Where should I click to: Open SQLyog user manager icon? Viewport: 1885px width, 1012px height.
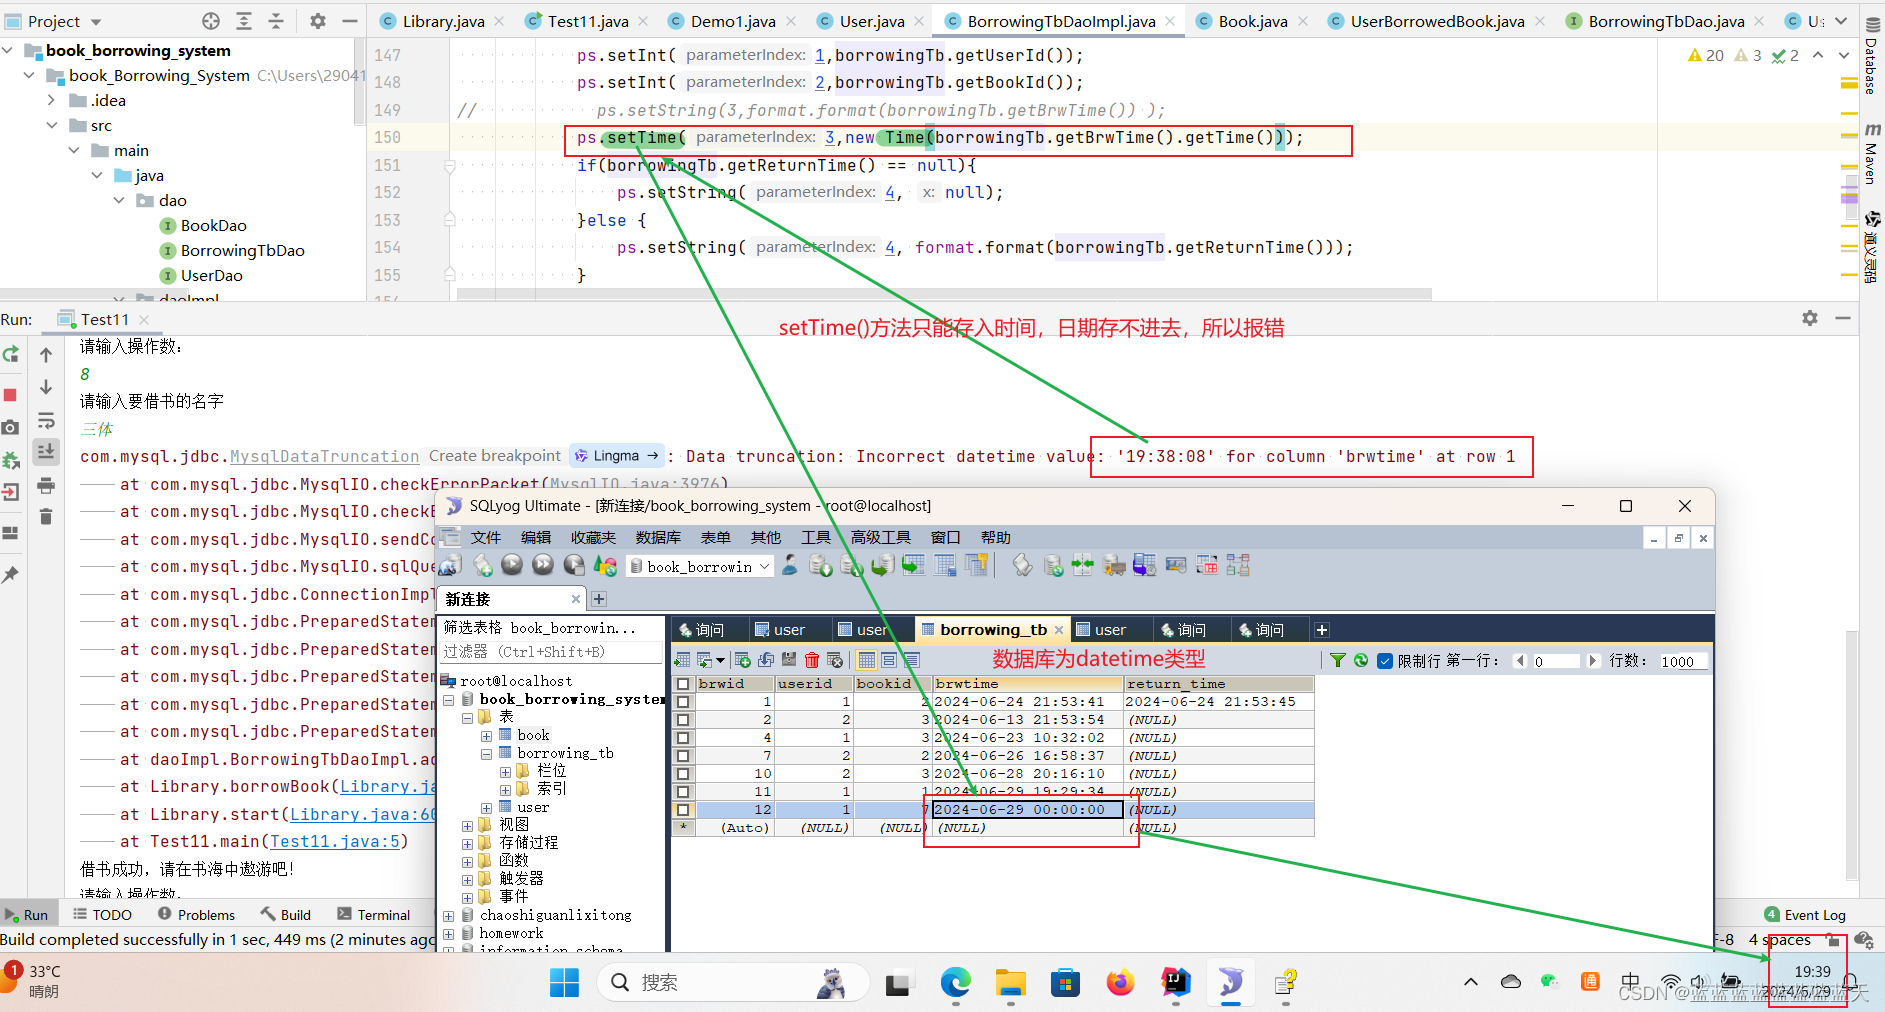[x=790, y=566]
